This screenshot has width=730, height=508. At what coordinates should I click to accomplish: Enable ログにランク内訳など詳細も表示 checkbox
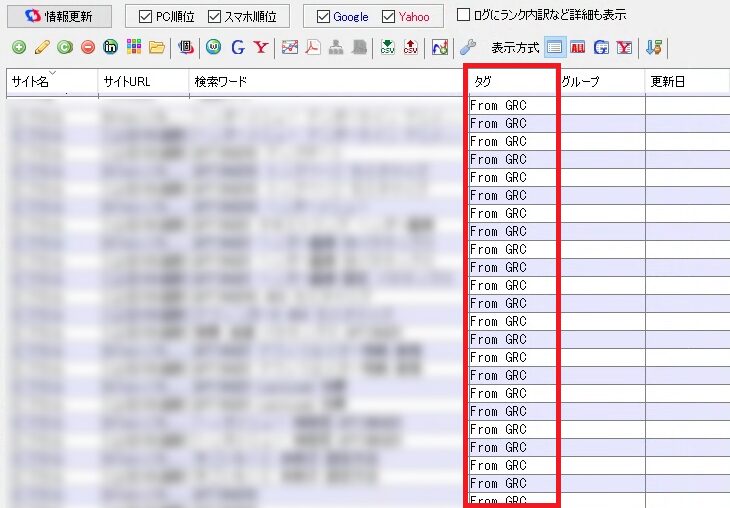click(463, 15)
